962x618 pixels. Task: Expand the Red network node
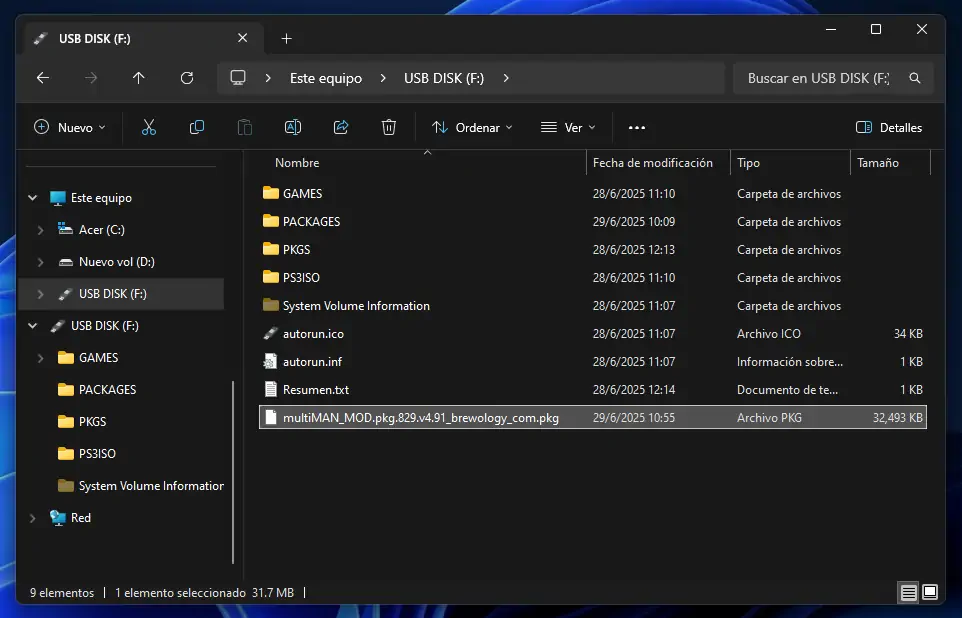pos(33,518)
